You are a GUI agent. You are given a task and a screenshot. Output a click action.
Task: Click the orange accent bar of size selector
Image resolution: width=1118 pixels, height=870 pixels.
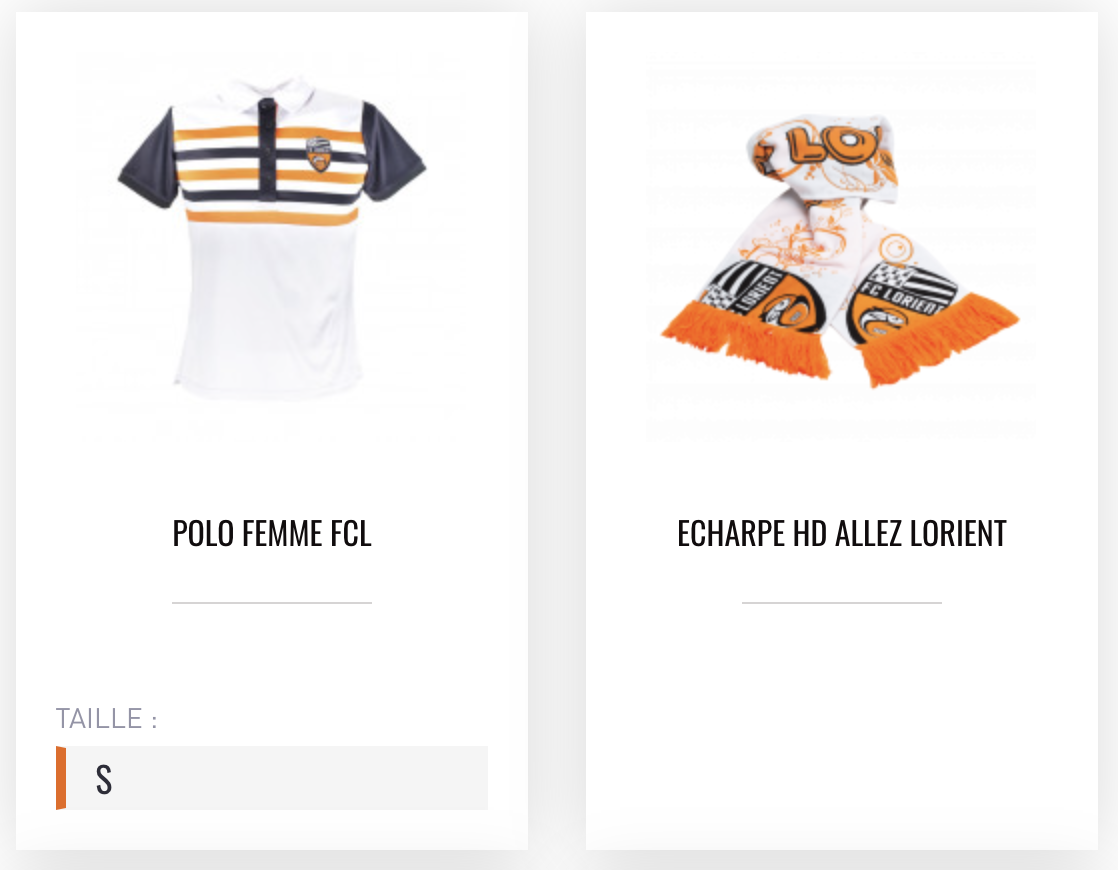point(61,778)
